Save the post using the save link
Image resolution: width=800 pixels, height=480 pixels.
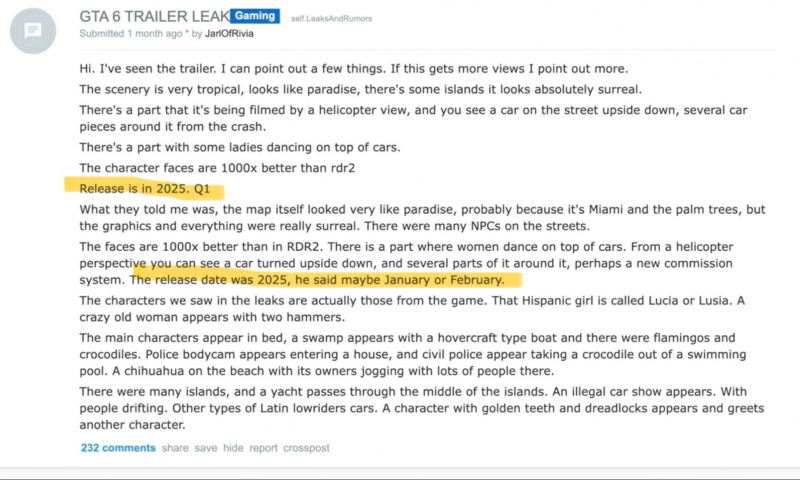click(206, 448)
